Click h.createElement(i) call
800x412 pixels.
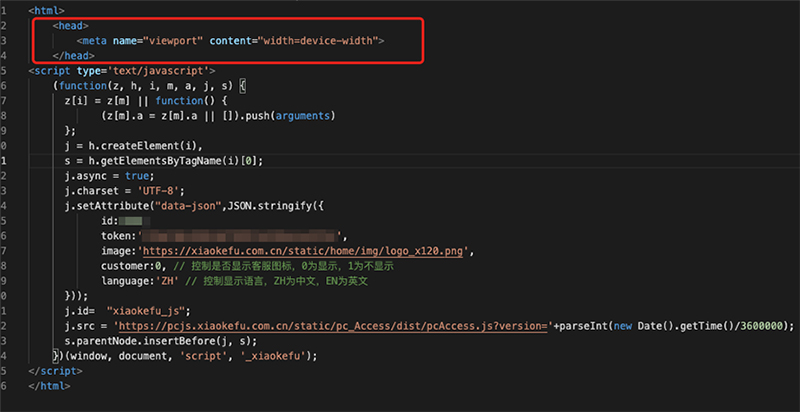[x=145, y=146]
